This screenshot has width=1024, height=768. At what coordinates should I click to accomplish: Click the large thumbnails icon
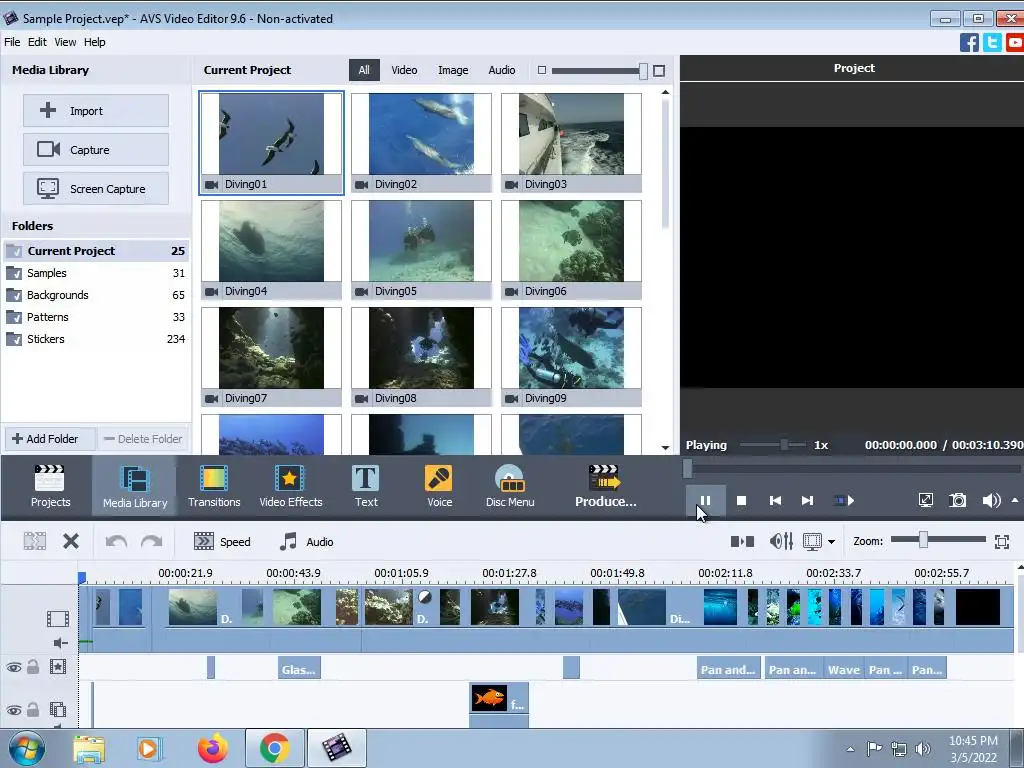click(659, 71)
